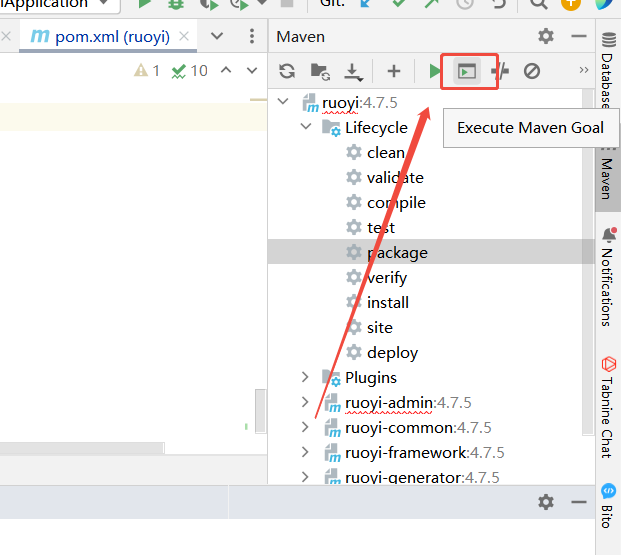The height and width of the screenshot is (555, 621).
Task: Select the Plugins folder label
Action: (x=371, y=378)
